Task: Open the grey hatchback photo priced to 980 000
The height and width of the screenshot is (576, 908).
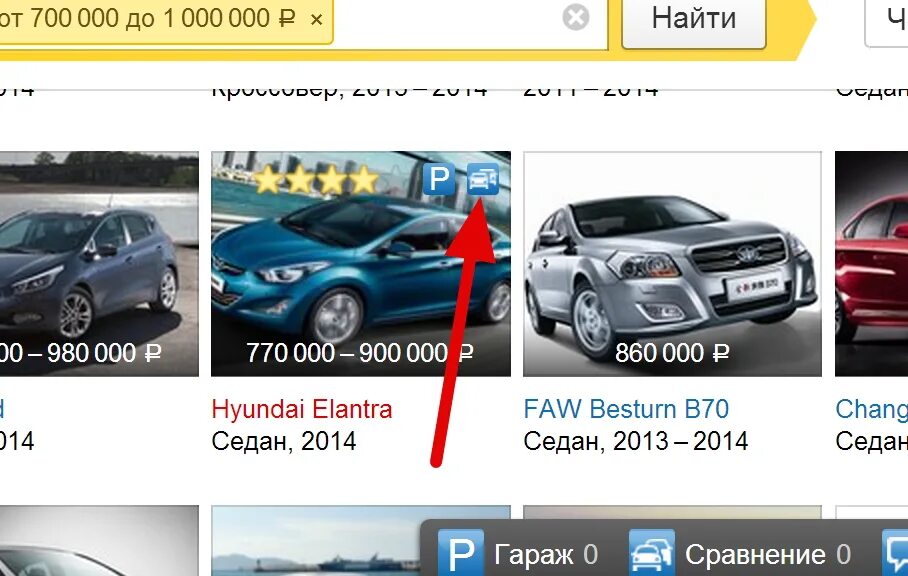Action: [99, 264]
